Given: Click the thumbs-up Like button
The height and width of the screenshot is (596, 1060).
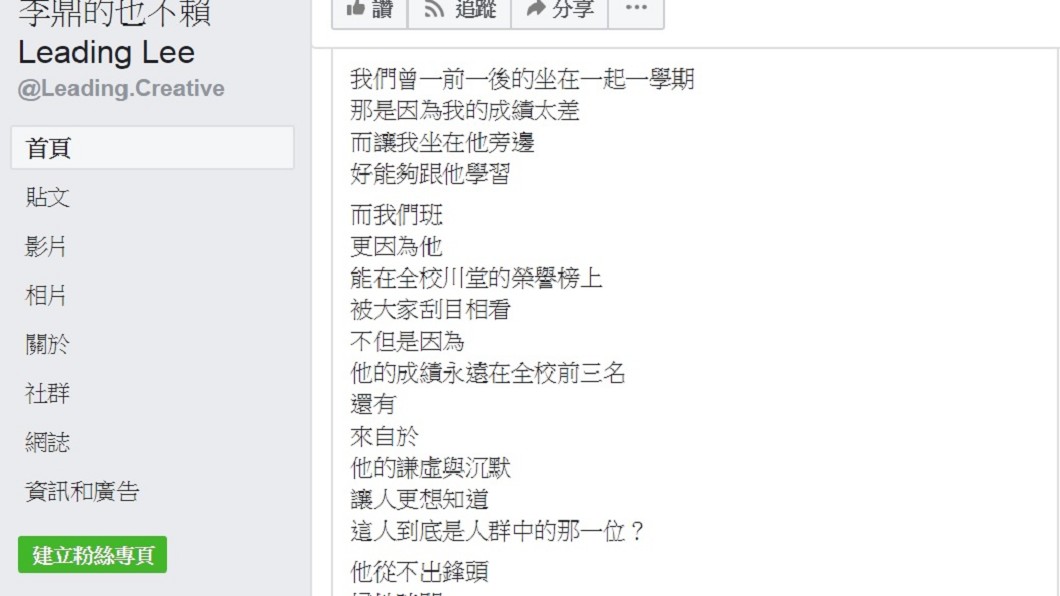Looking at the screenshot, I should pyautogui.click(x=370, y=10).
